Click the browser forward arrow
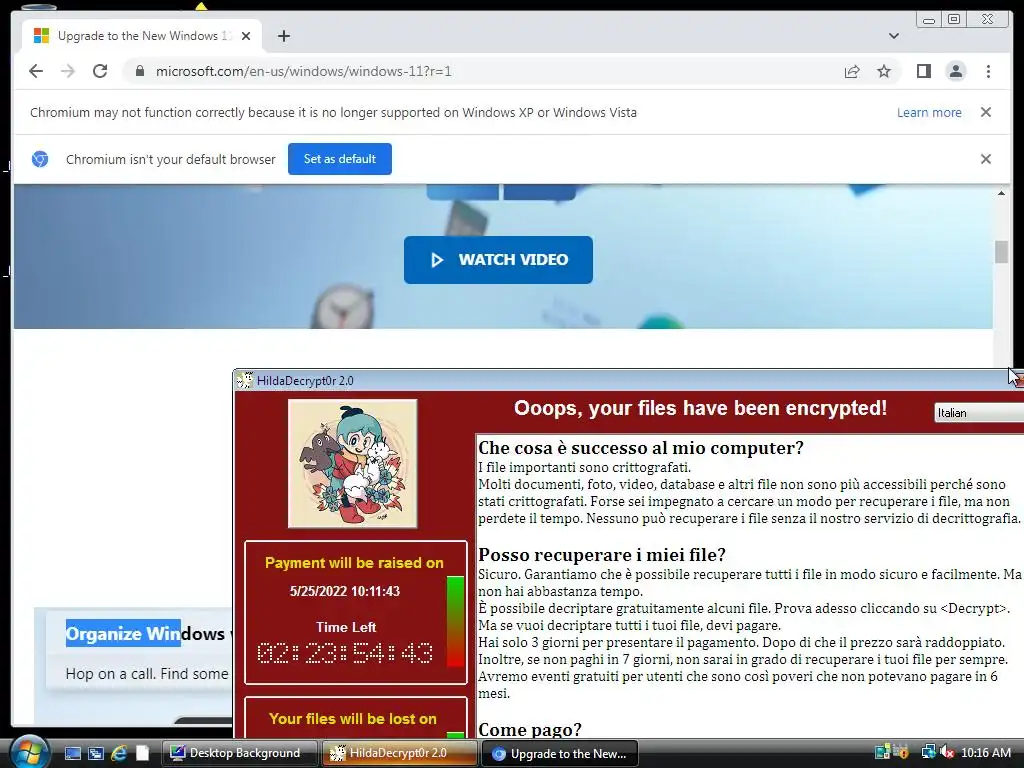The image size is (1024, 768). coord(68,71)
